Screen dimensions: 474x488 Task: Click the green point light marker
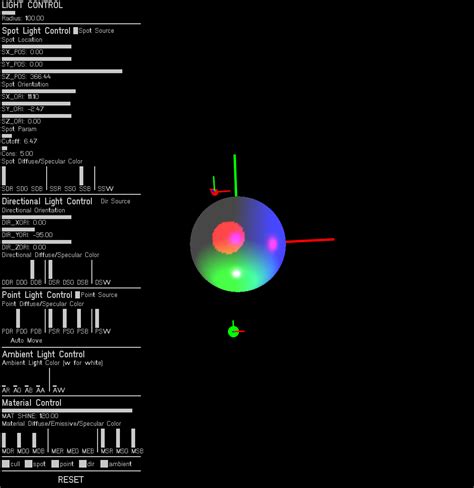pos(233,332)
